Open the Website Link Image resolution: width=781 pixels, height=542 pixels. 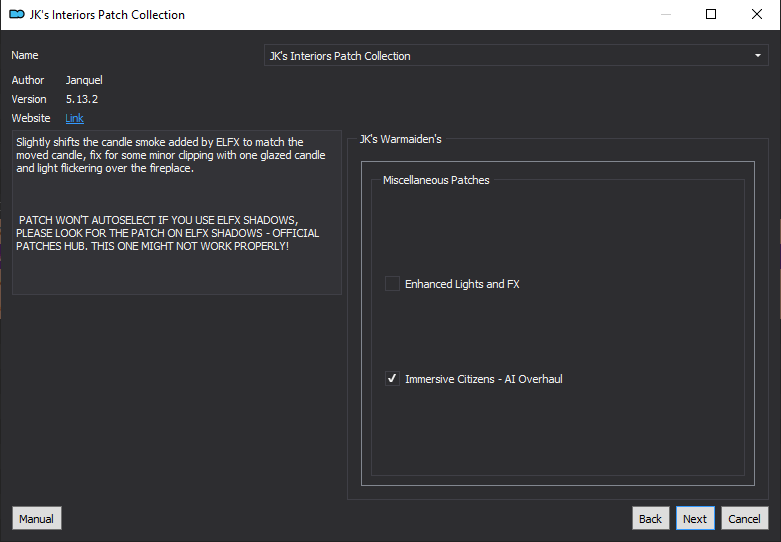point(74,118)
